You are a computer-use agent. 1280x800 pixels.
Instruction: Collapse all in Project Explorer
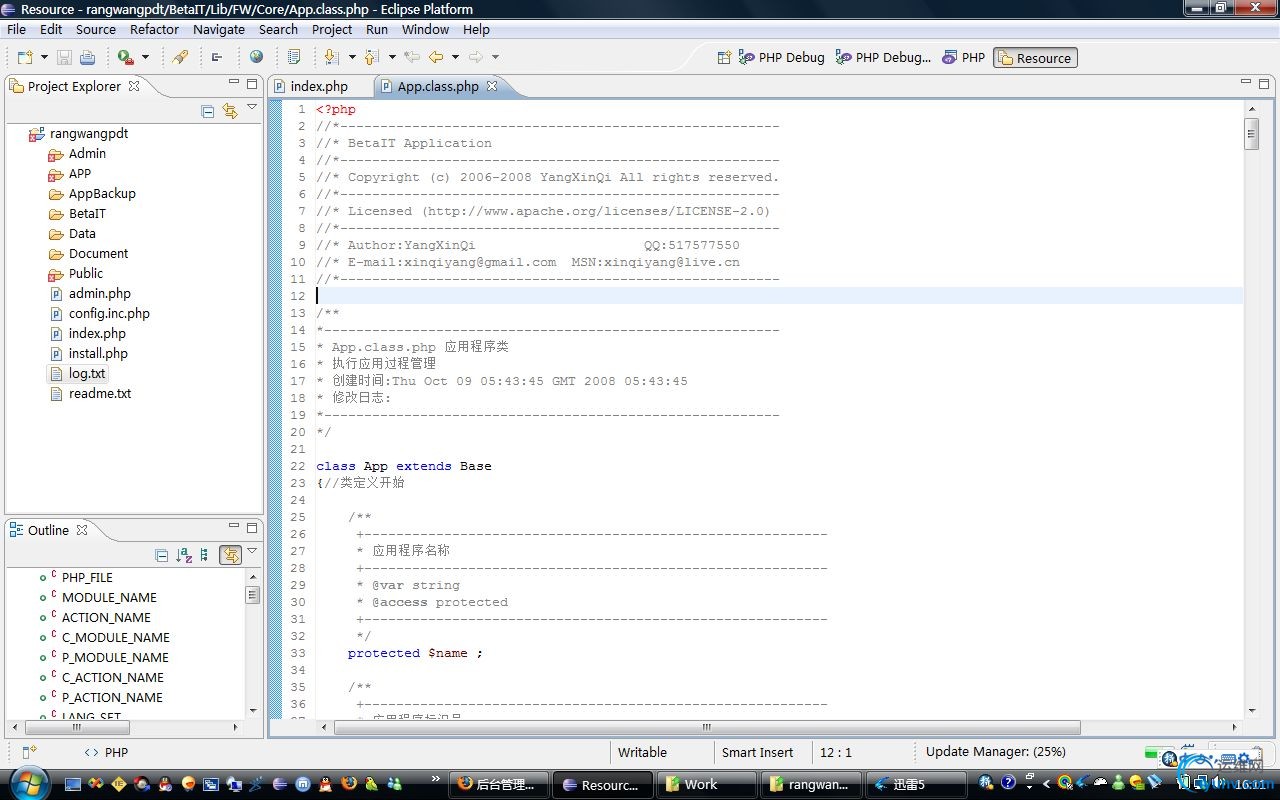point(208,111)
